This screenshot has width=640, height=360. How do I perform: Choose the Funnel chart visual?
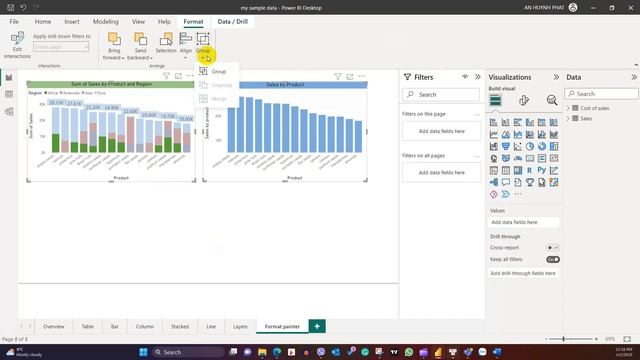[x=506, y=146]
